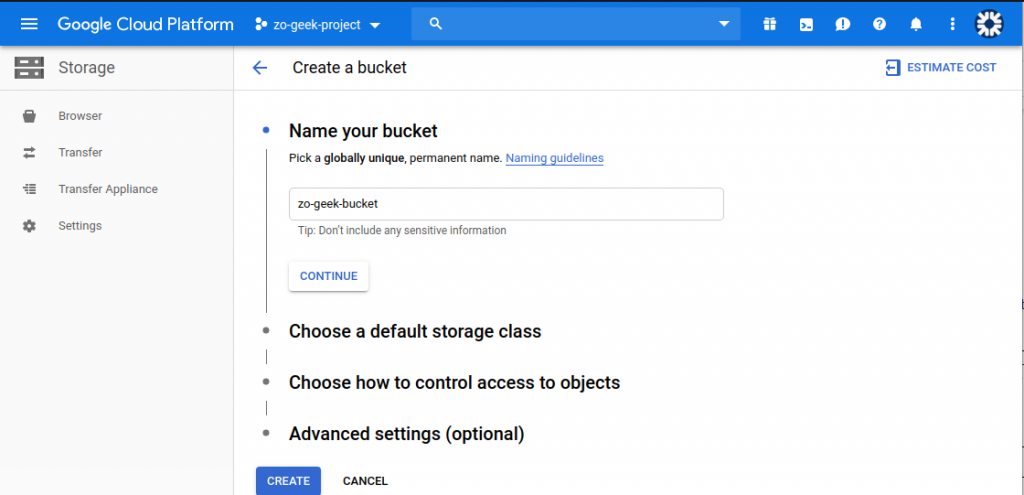Open the send feedback icon
The width and height of the screenshot is (1024, 495).
842,24
